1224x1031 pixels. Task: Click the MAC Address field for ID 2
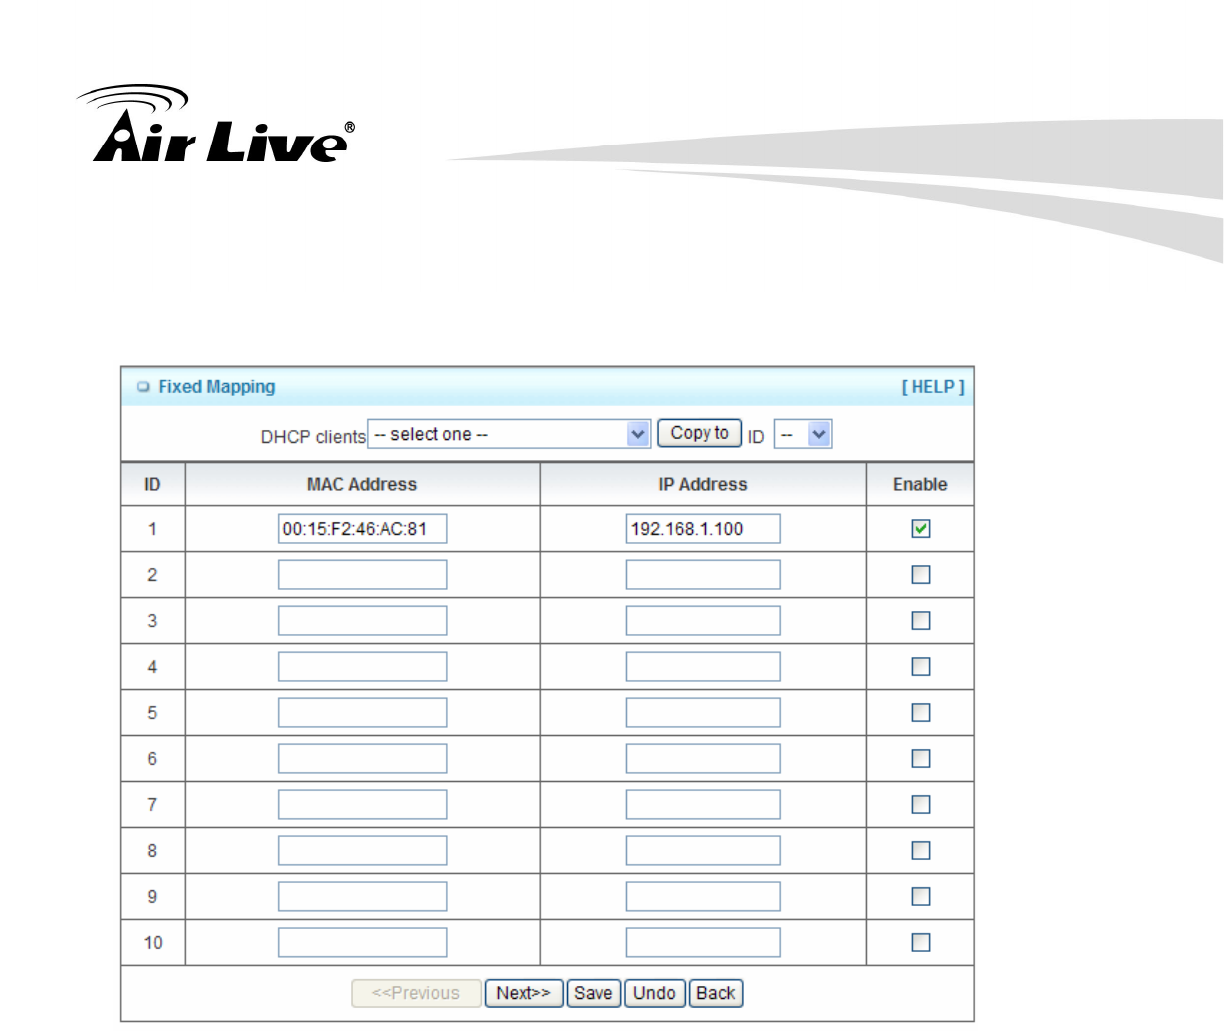tap(362, 575)
